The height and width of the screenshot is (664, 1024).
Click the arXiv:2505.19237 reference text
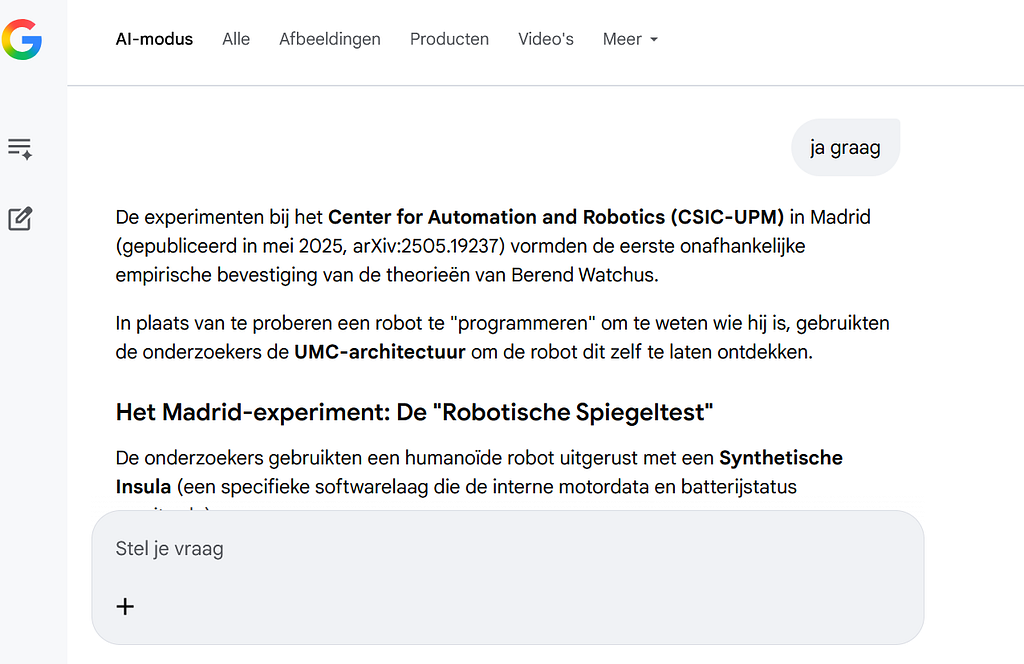click(426, 246)
